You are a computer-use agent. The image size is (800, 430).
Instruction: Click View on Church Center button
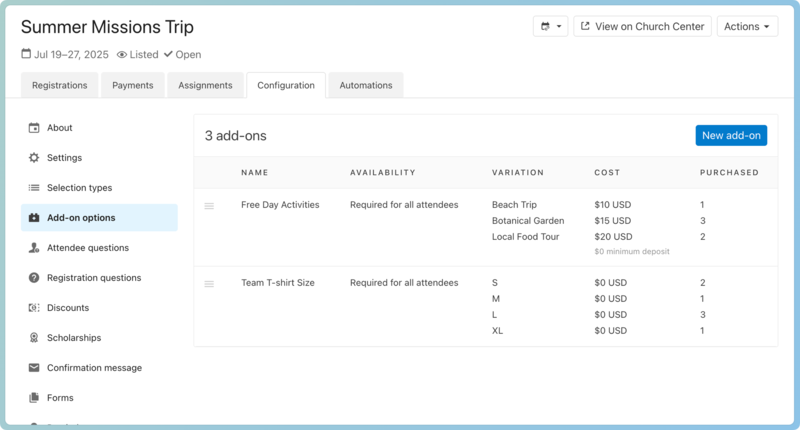point(642,27)
